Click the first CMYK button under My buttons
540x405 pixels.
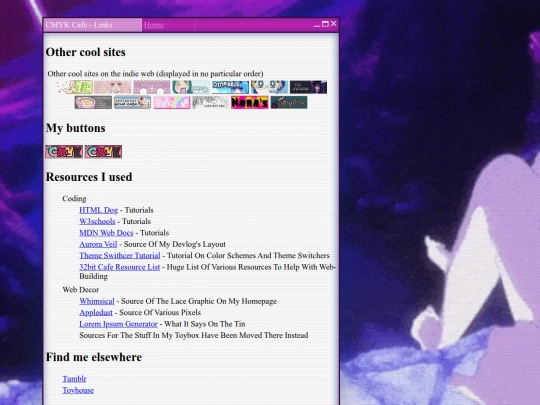[64, 152]
